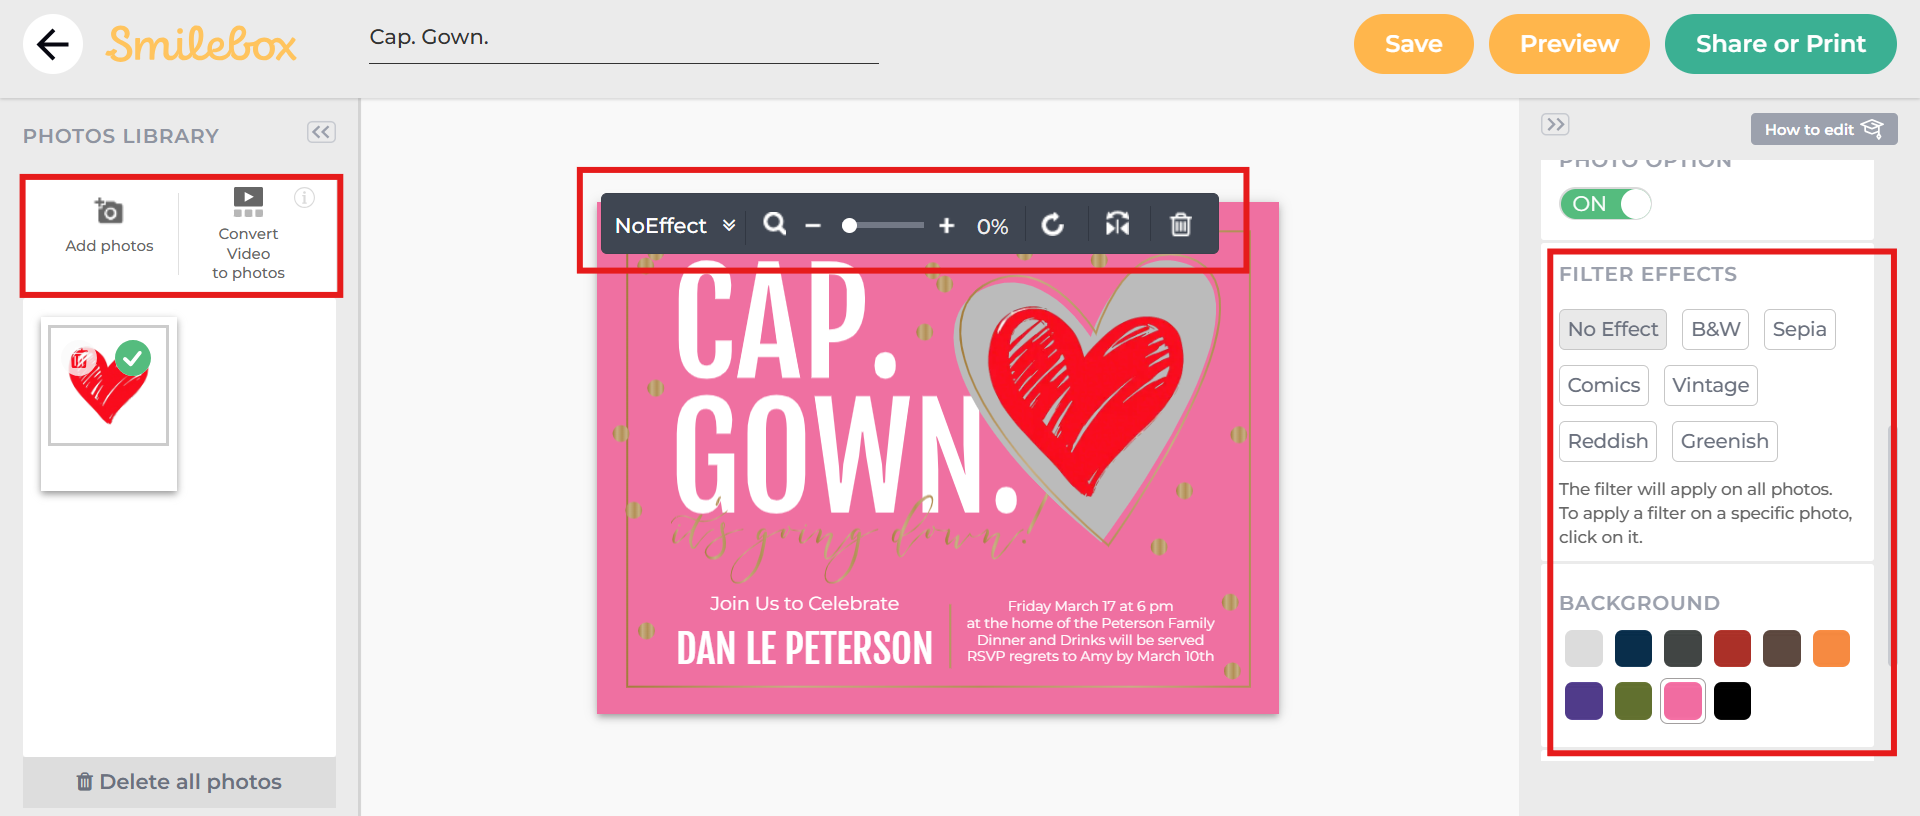Click the photo zoom slider

pos(883,225)
